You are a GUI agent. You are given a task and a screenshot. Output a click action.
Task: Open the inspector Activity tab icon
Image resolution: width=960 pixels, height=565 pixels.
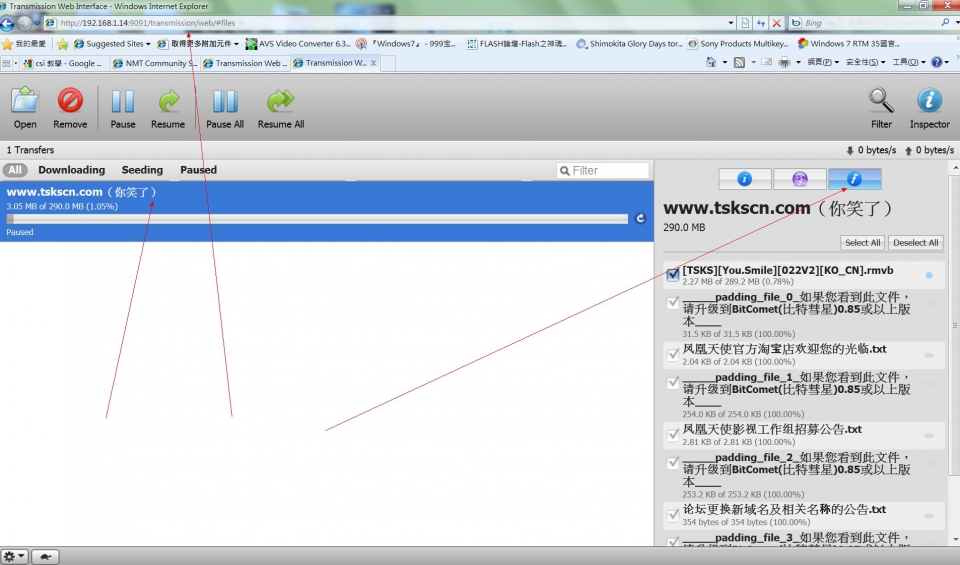(800, 179)
